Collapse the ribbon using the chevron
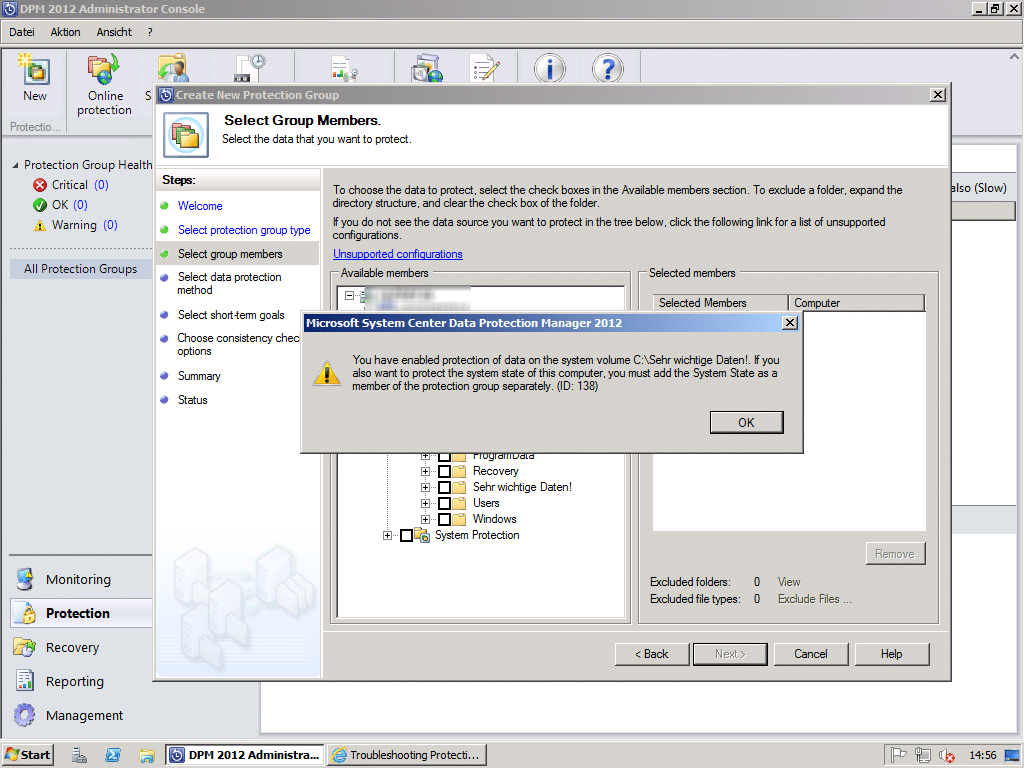The width and height of the screenshot is (1024, 768). (x=1014, y=57)
